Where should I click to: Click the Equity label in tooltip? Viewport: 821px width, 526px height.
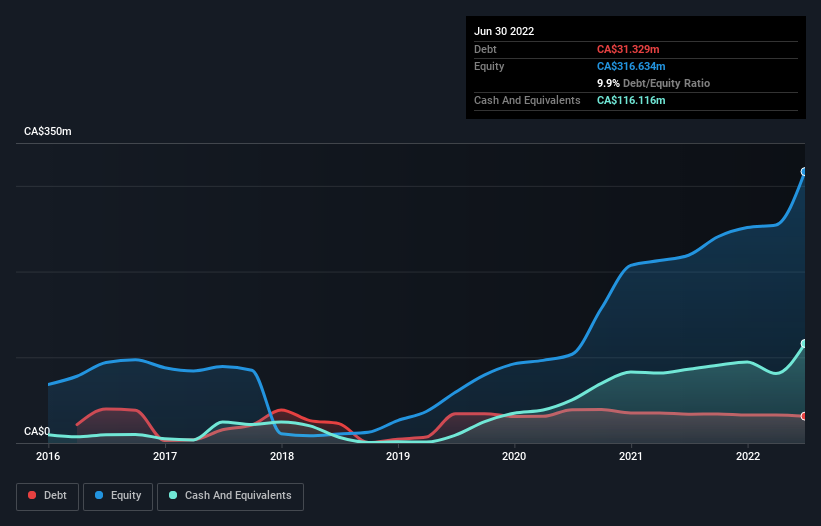[x=489, y=66]
